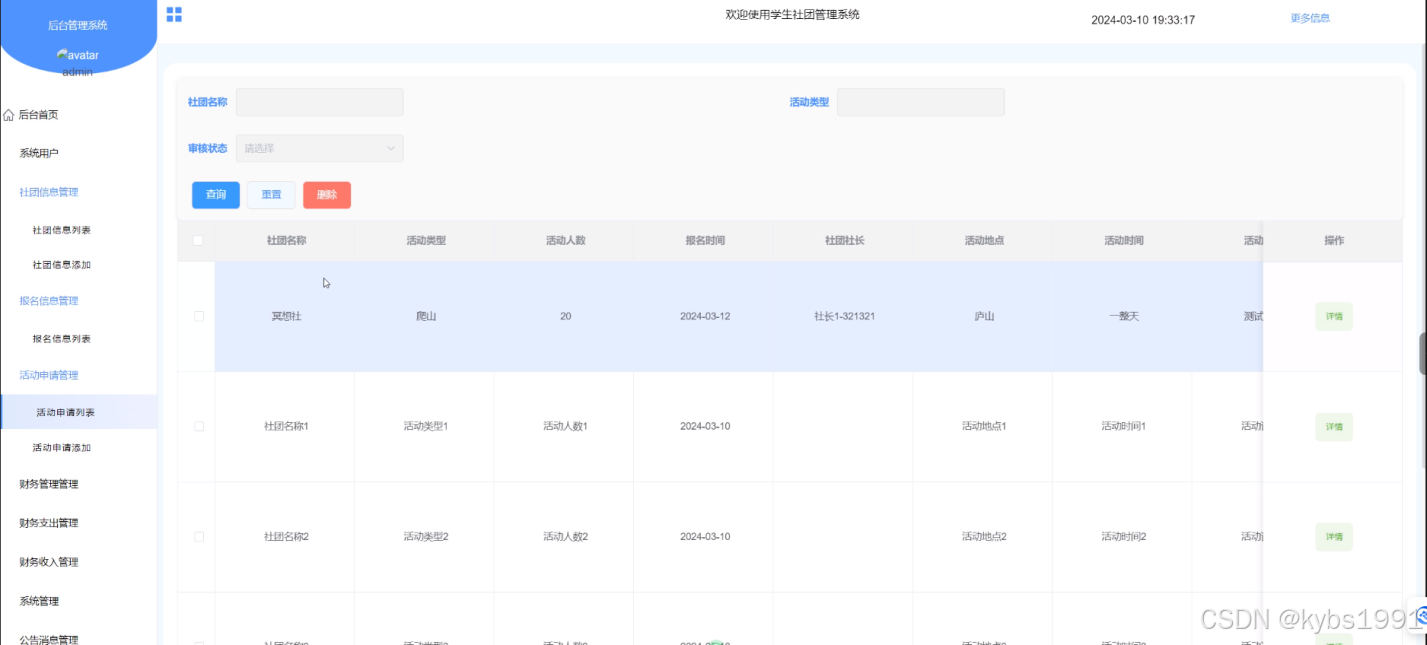Open 详情 for 社团名称1 row
Viewport: 1427px width, 645px height.
(x=1334, y=427)
